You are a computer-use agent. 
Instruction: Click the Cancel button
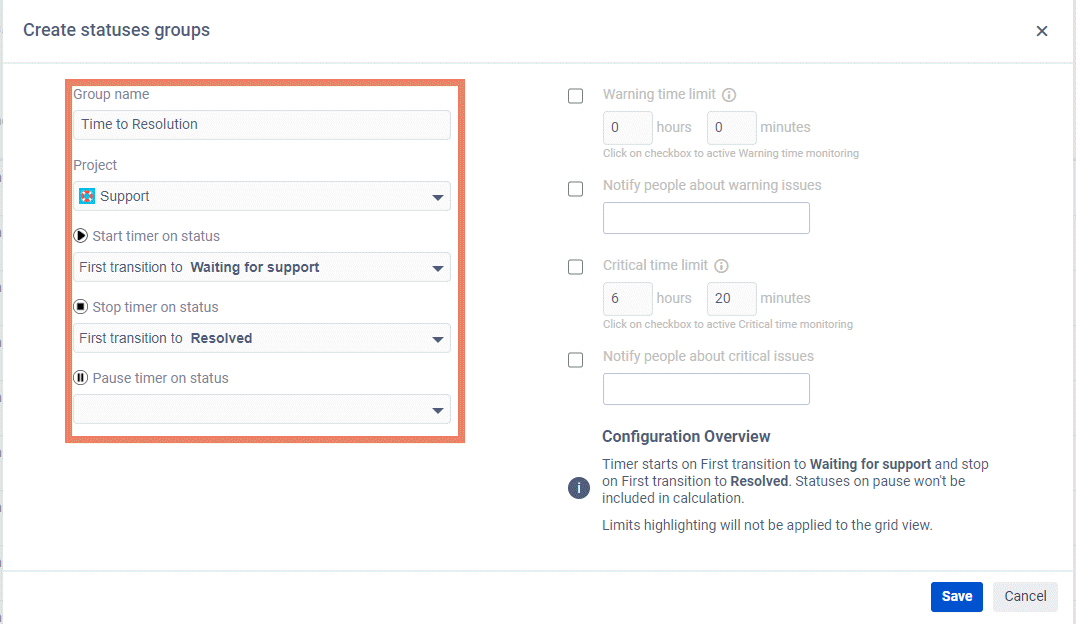[1024, 596]
